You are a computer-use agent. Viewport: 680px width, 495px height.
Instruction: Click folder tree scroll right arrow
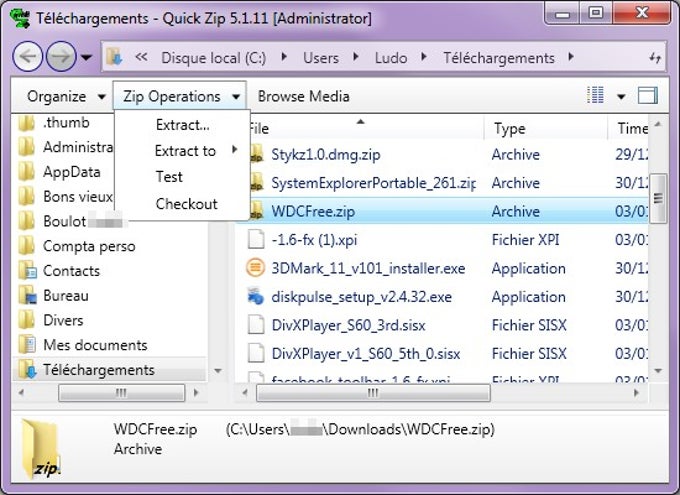coord(196,393)
